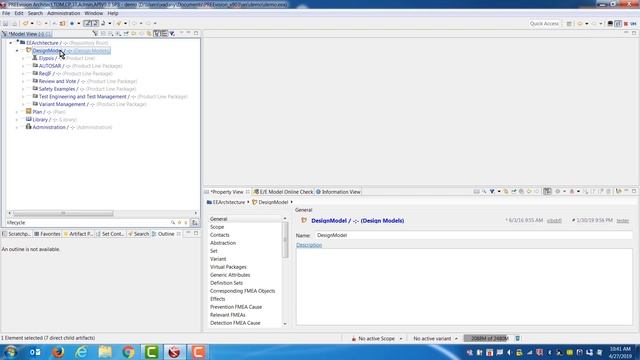Screen dimensions: 640x360
Task: Click the Save icon in the main toolbar
Action: click(6, 24)
